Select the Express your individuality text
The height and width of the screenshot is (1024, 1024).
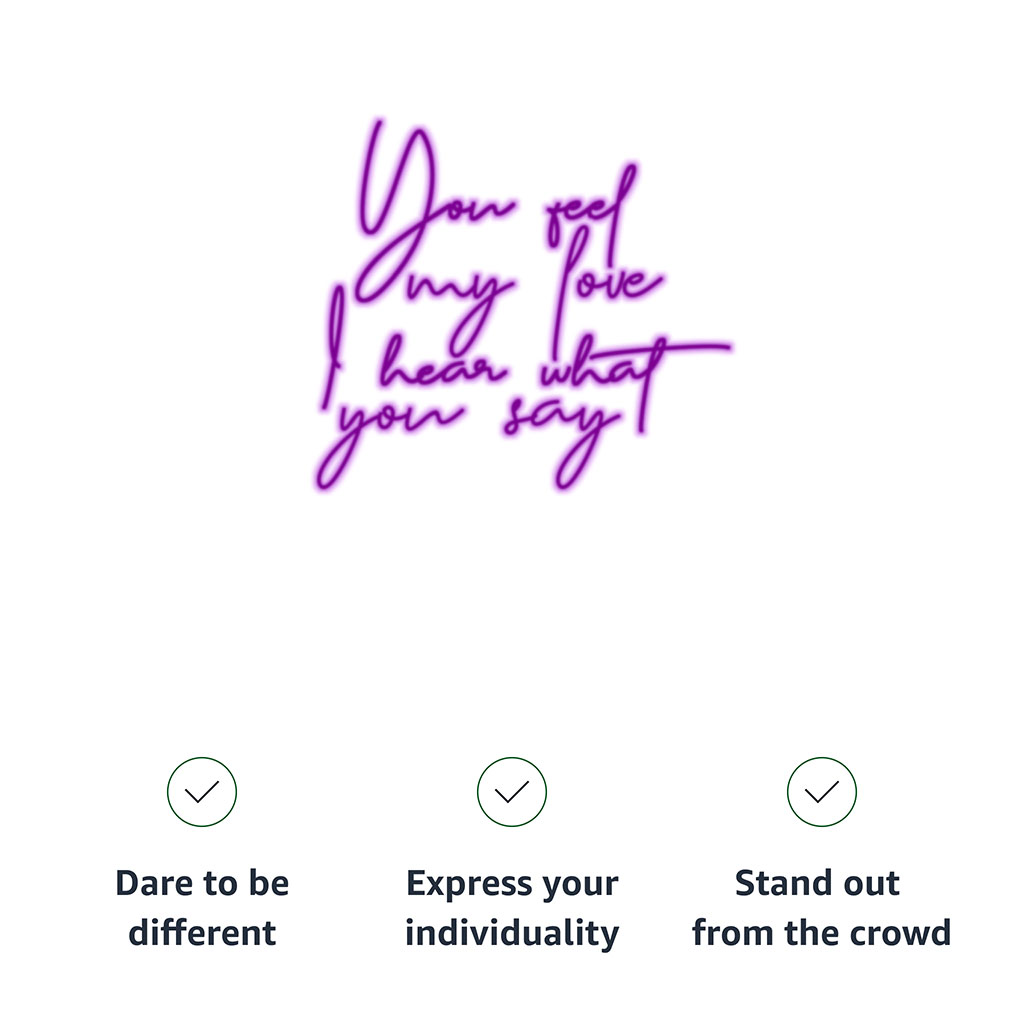[511, 908]
